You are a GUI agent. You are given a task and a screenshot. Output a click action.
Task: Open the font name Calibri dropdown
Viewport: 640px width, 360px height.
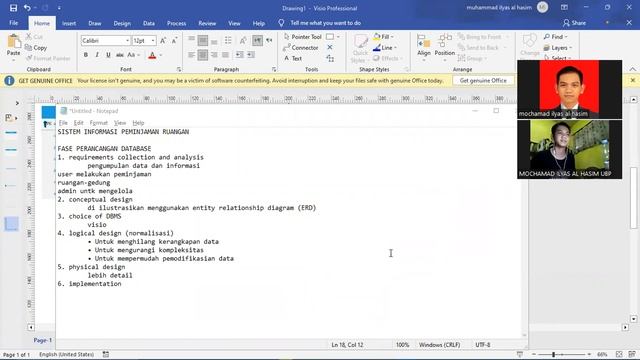(127, 40)
